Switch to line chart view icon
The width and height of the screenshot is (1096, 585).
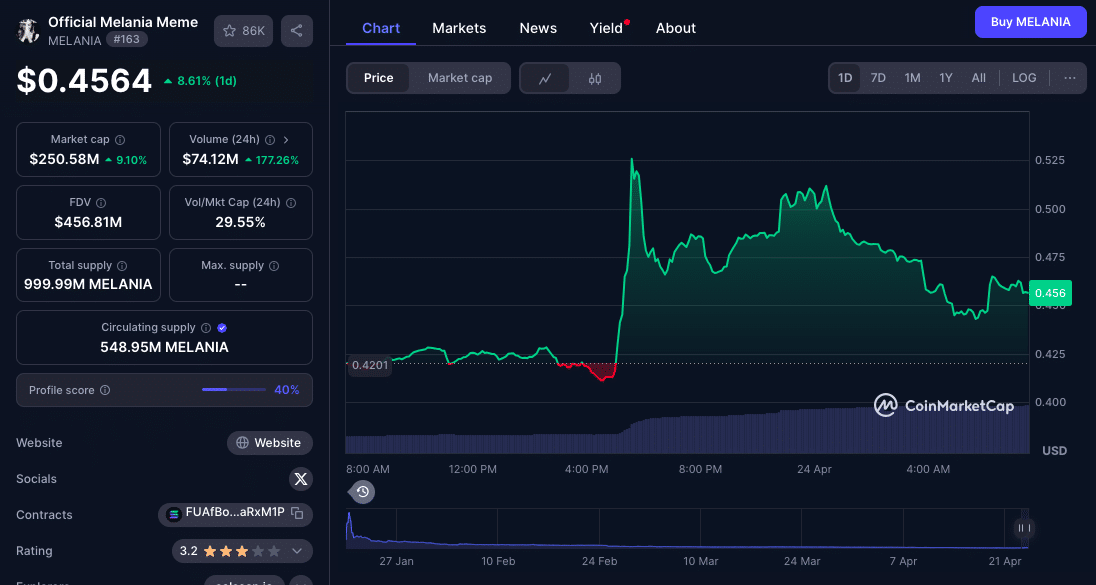coord(545,78)
